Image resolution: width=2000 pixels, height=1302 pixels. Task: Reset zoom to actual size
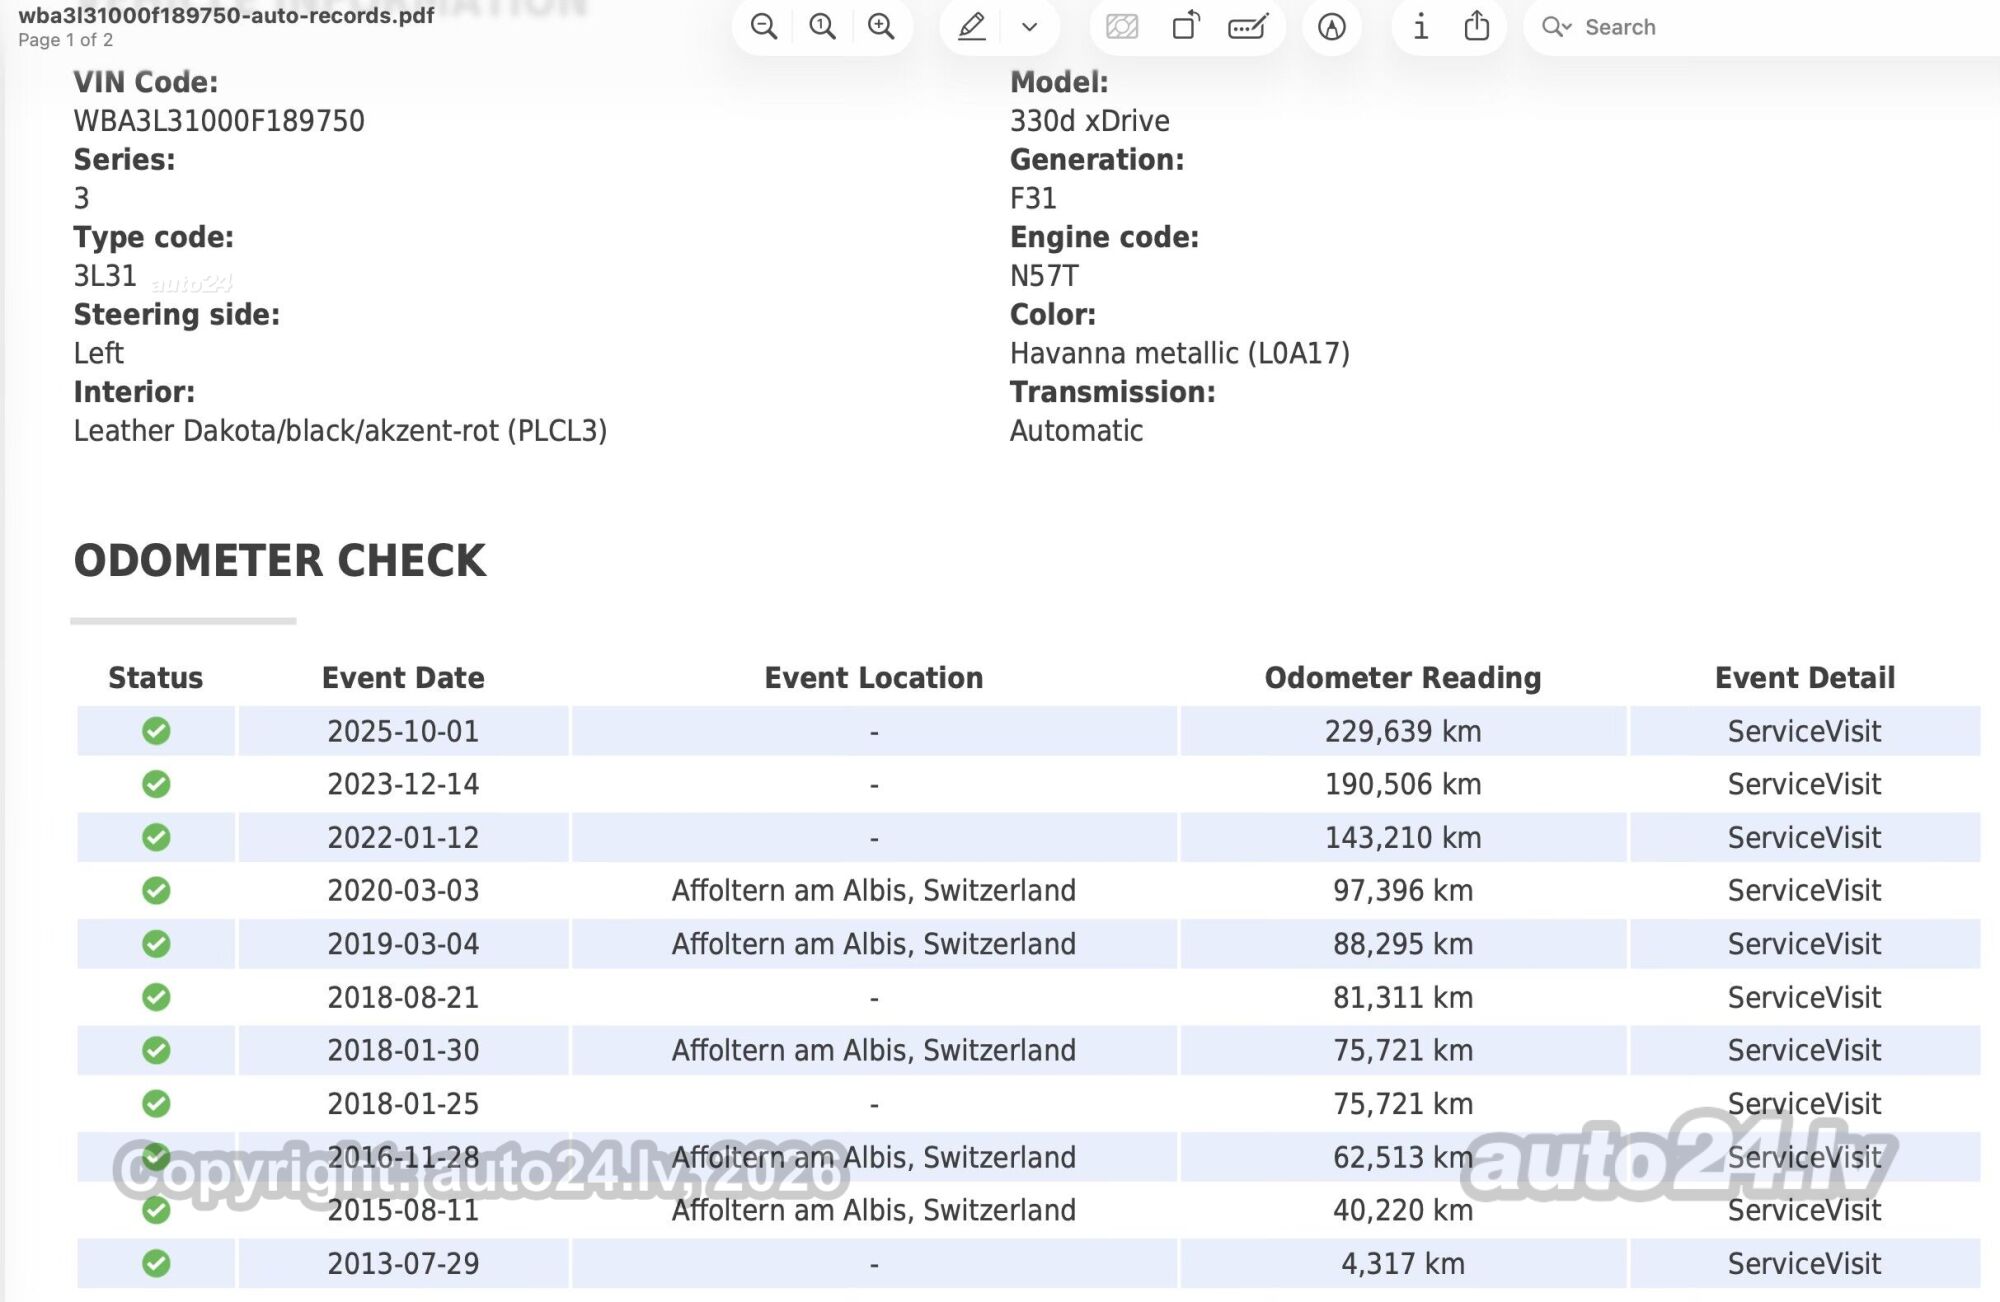(x=822, y=27)
